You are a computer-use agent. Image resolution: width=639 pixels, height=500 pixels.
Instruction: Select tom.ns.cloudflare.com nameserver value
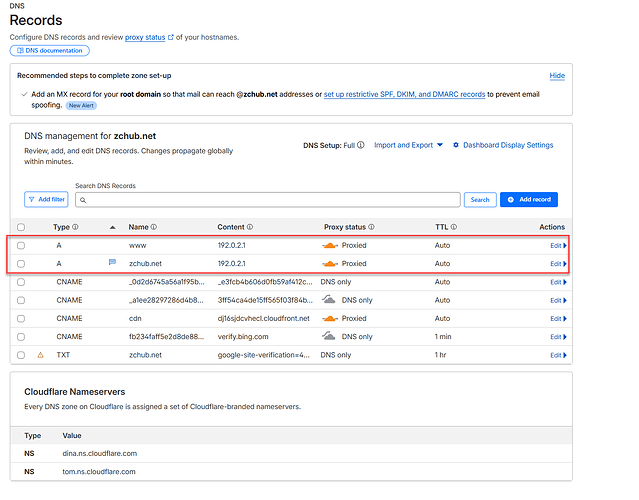tap(99, 472)
